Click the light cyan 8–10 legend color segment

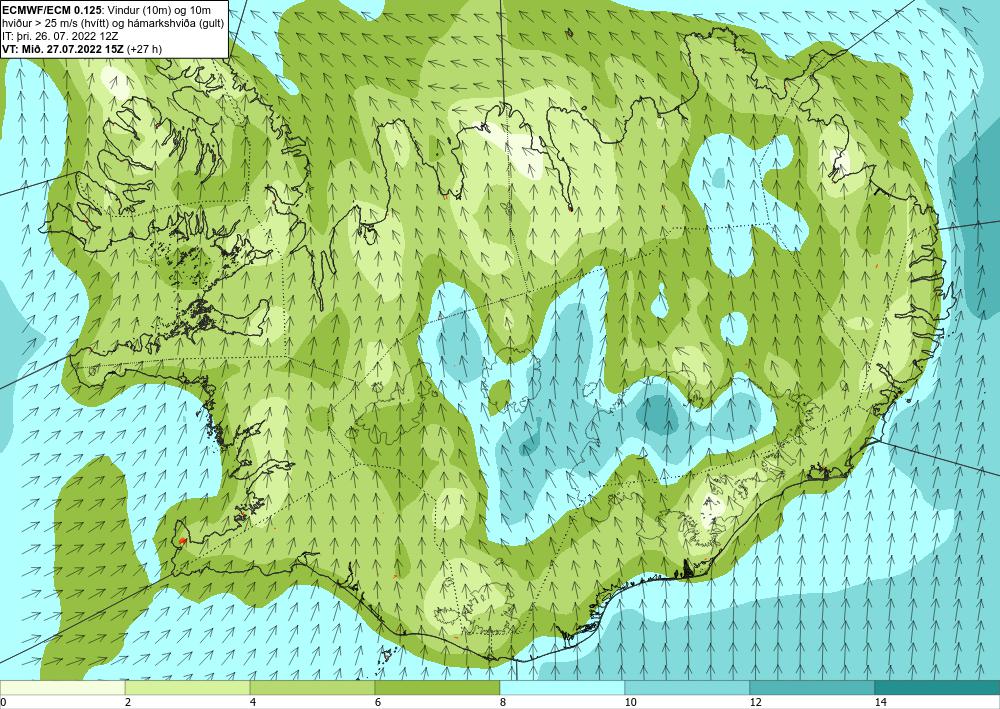click(562, 688)
